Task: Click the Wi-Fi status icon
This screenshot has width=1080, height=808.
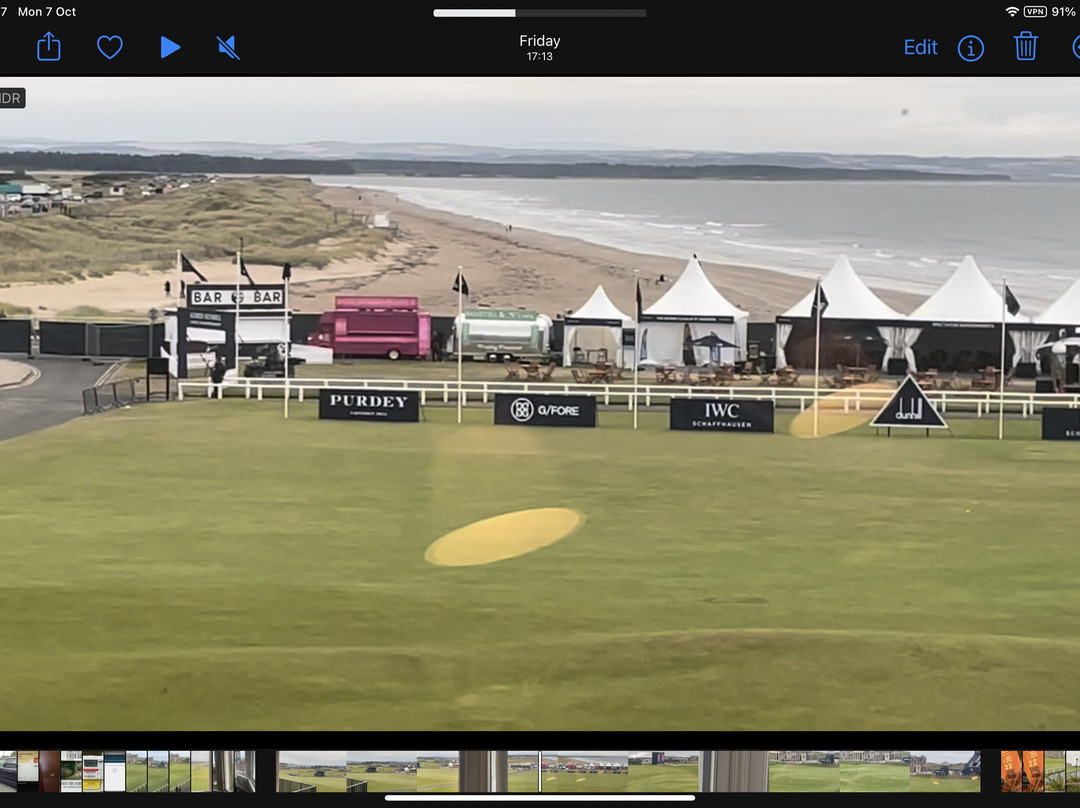Action: (x=1012, y=12)
